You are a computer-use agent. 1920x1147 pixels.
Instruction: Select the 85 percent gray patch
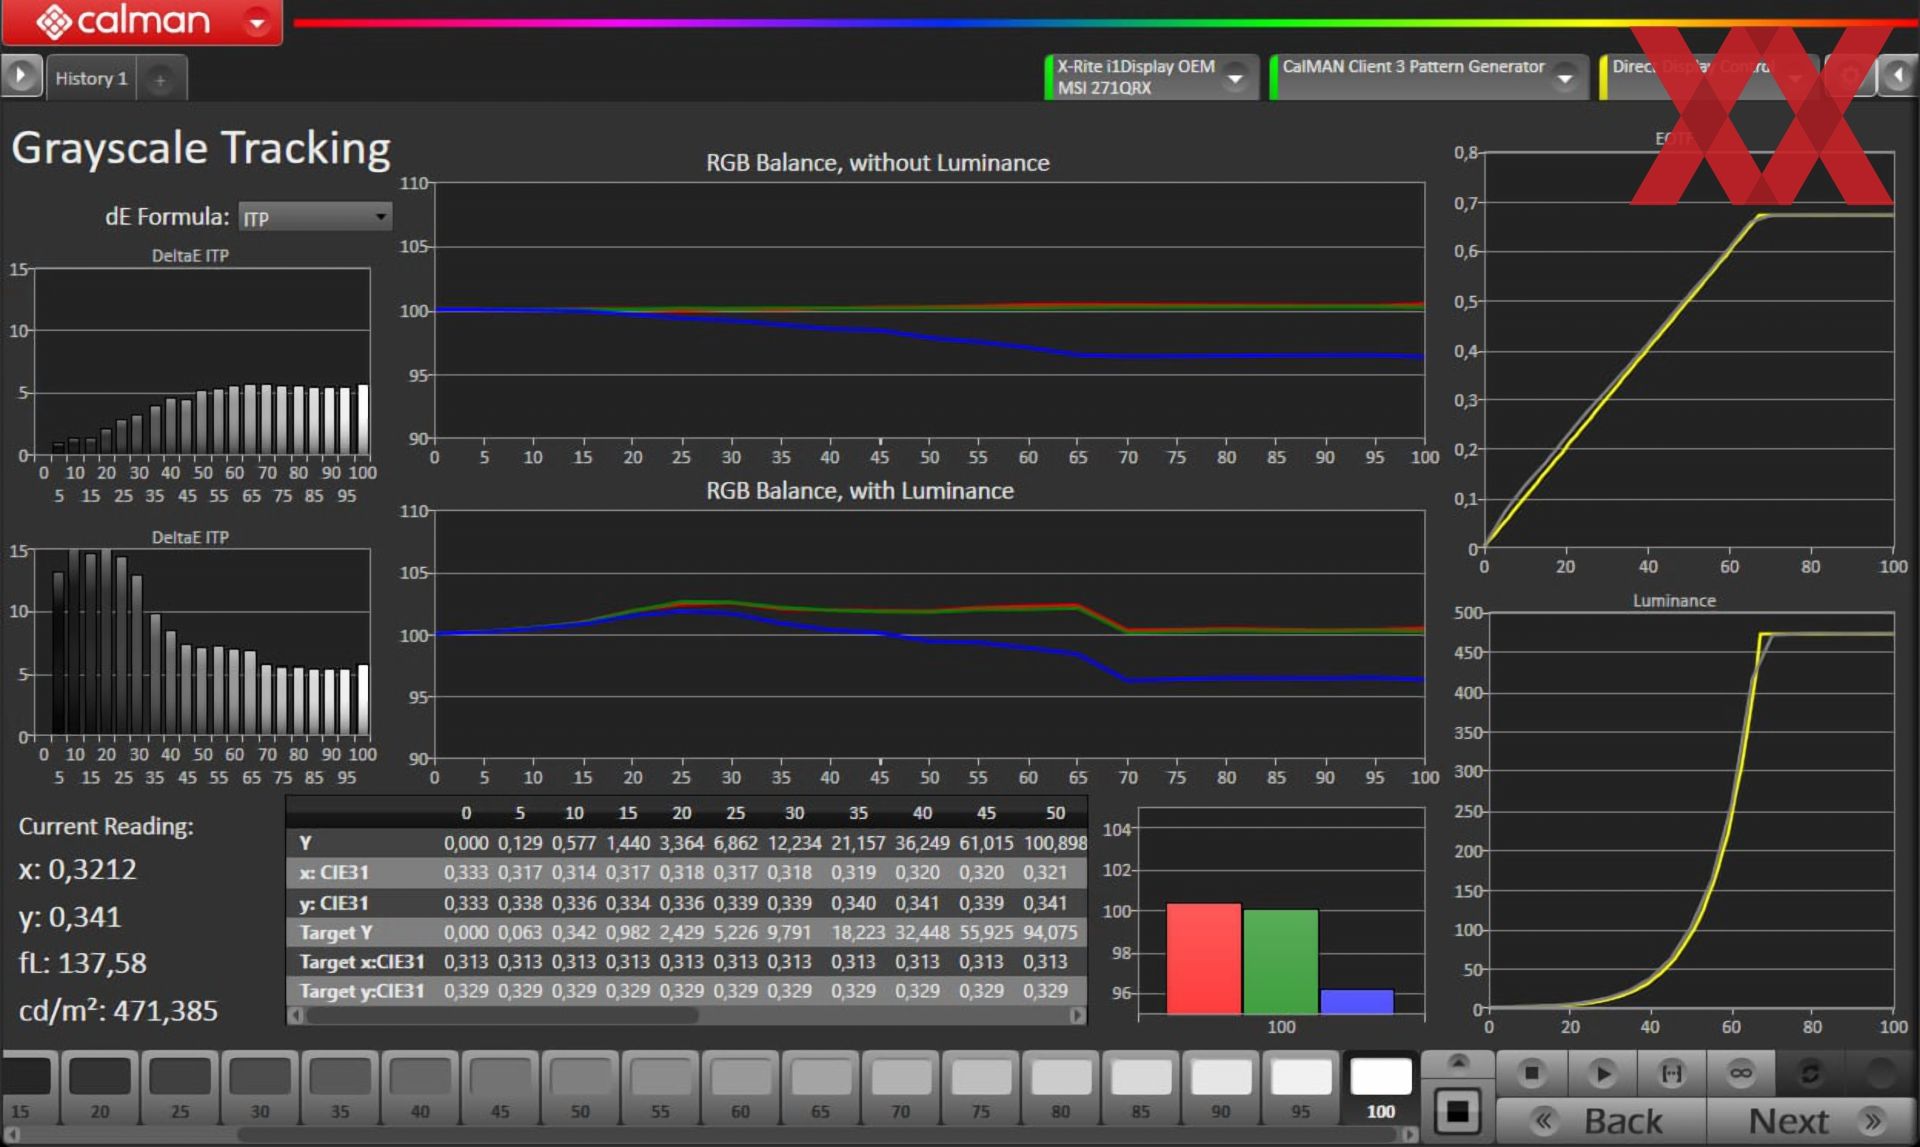point(1140,1087)
